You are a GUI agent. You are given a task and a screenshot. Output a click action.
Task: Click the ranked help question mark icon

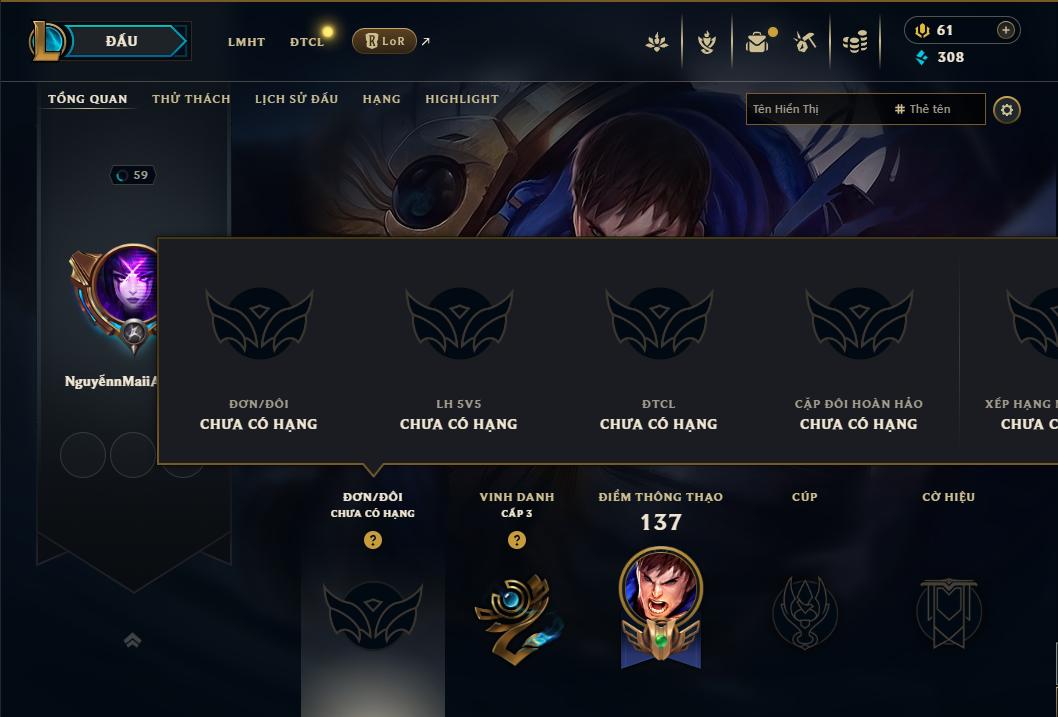click(x=372, y=540)
